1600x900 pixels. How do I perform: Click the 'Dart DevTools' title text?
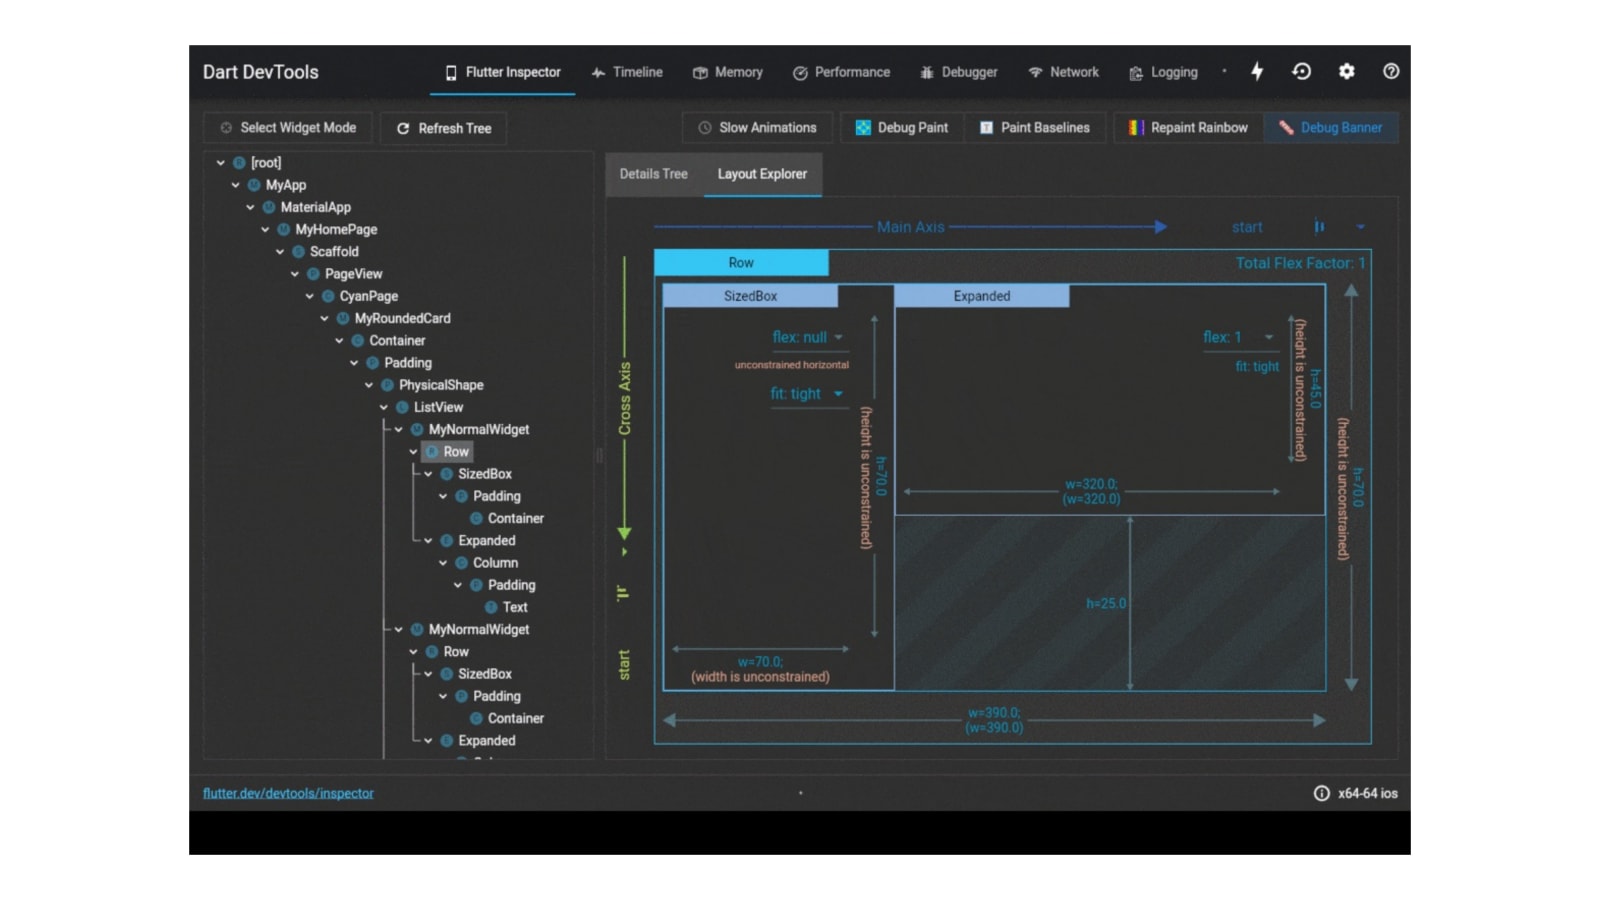tap(260, 72)
